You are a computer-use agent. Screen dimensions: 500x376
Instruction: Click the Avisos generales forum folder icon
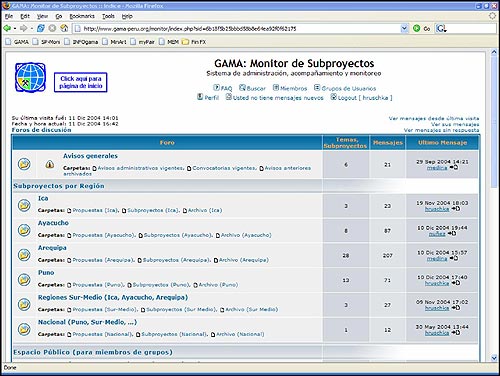click(24, 164)
